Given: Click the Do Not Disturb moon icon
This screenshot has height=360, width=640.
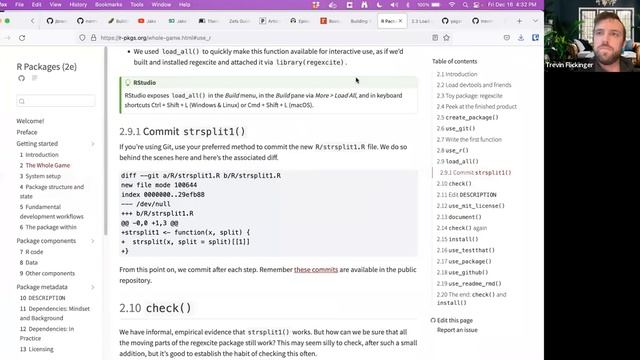Looking at the screenshot, I should pos(379,4).
